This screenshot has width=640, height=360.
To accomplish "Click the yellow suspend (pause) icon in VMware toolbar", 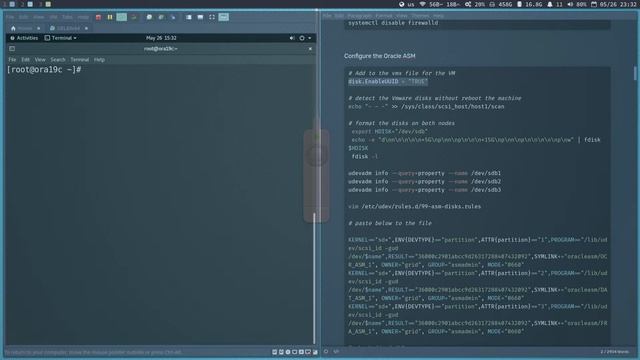I will pyautogui.click(x=110, y=17).
